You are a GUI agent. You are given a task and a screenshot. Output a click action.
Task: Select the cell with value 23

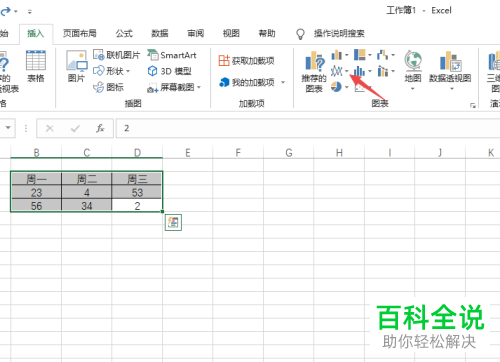(x=36, y=192)
